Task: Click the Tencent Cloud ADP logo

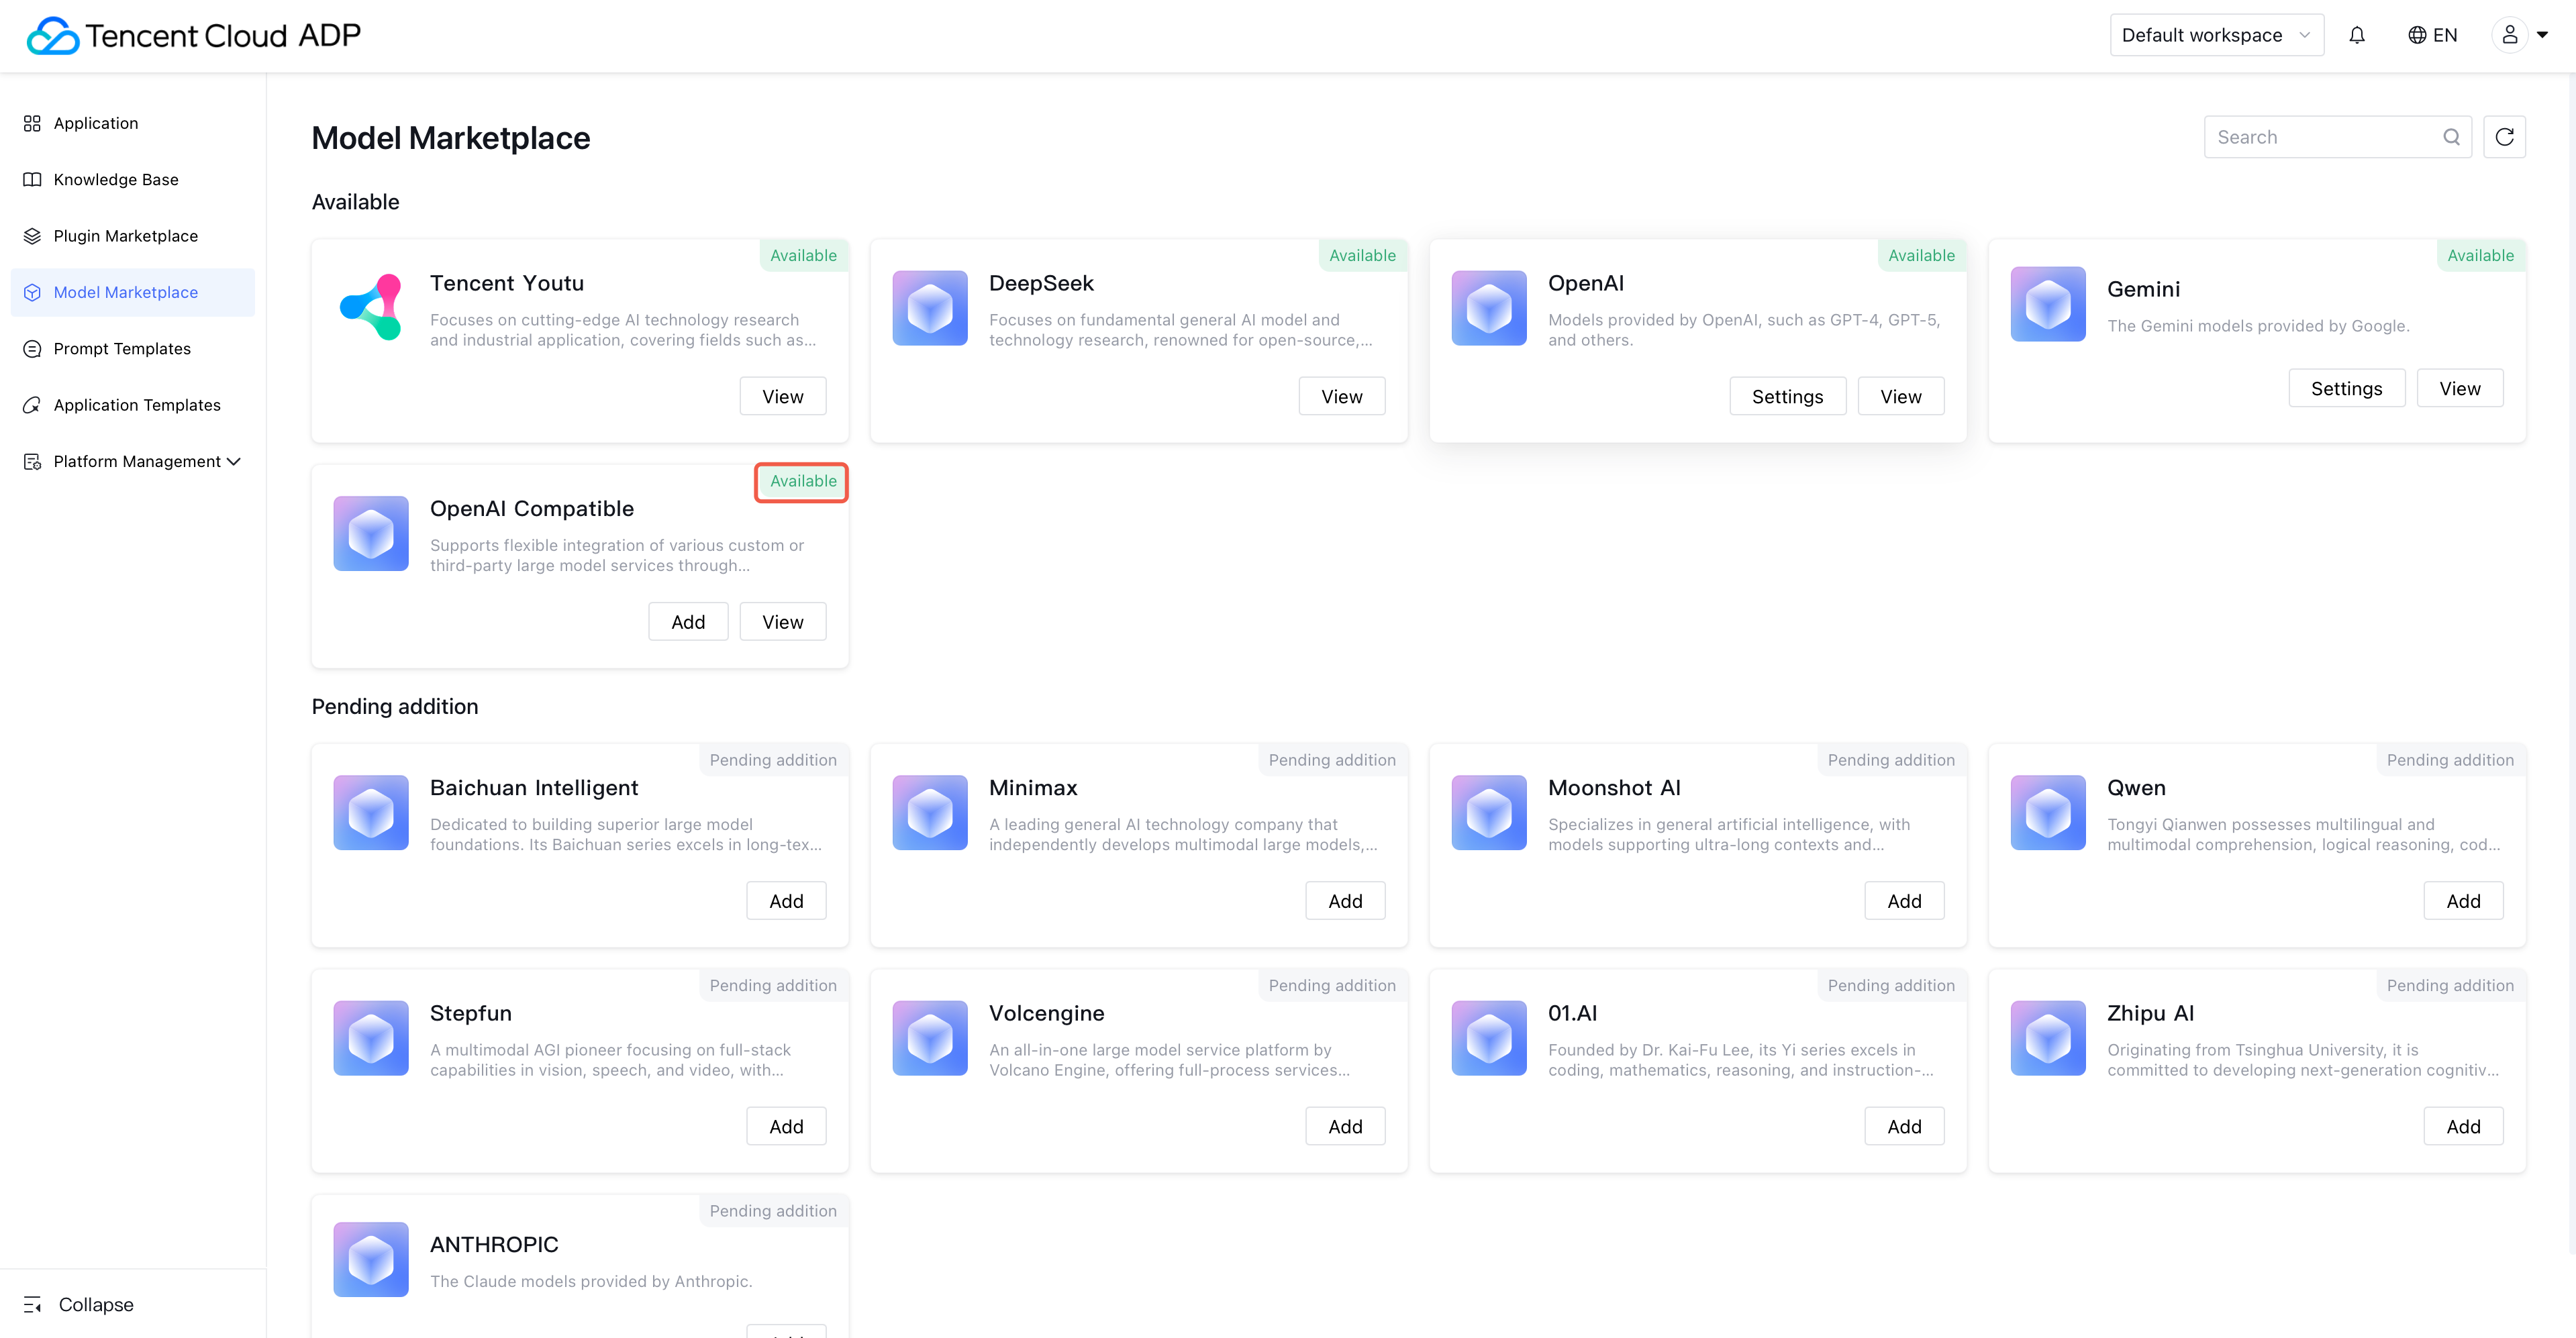Action: (x=193, y=36)
